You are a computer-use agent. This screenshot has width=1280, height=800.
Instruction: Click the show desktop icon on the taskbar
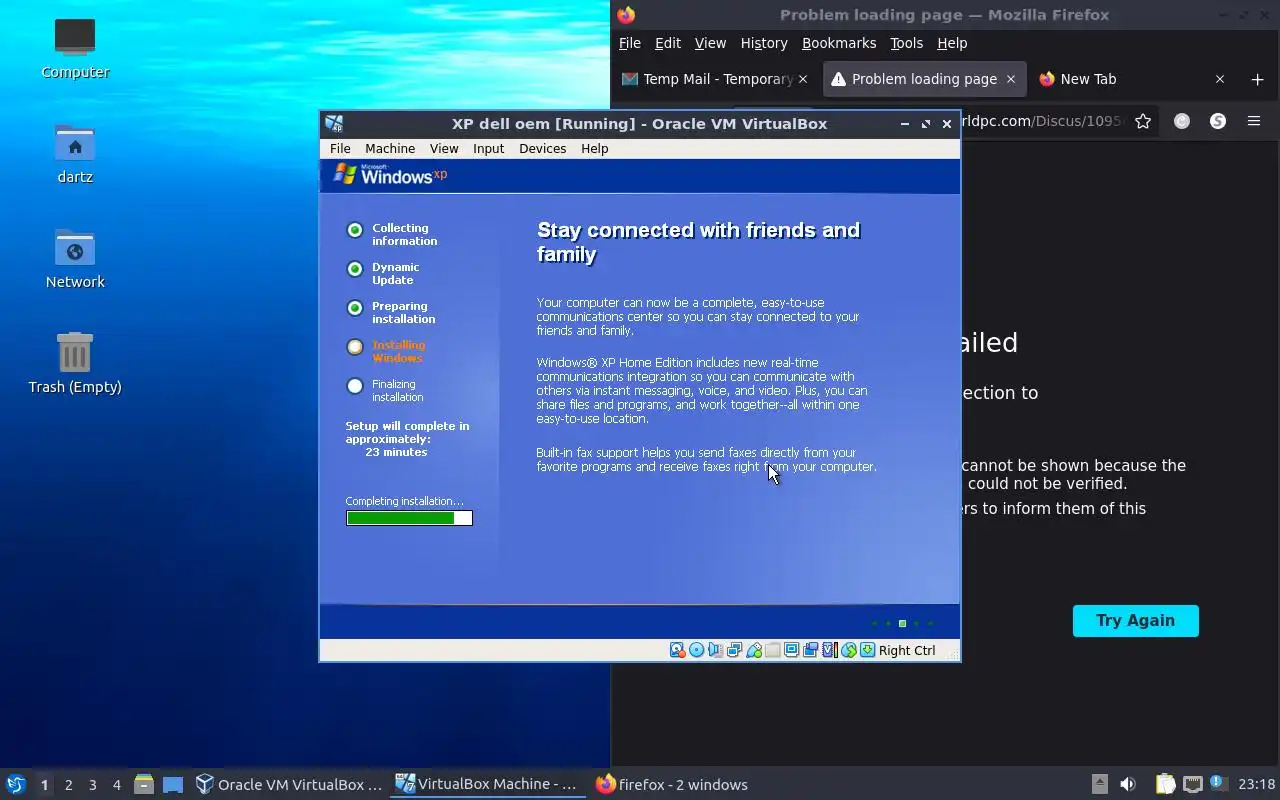point(173,784)
